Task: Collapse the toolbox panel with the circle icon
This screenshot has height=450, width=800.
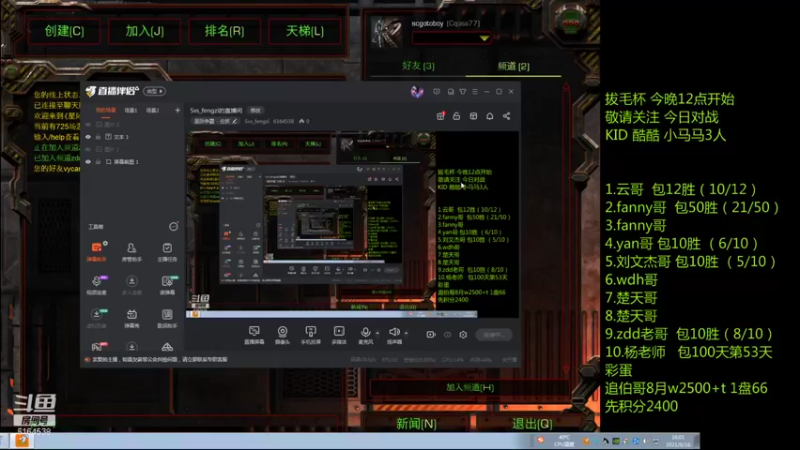Action: pos(173,227)
